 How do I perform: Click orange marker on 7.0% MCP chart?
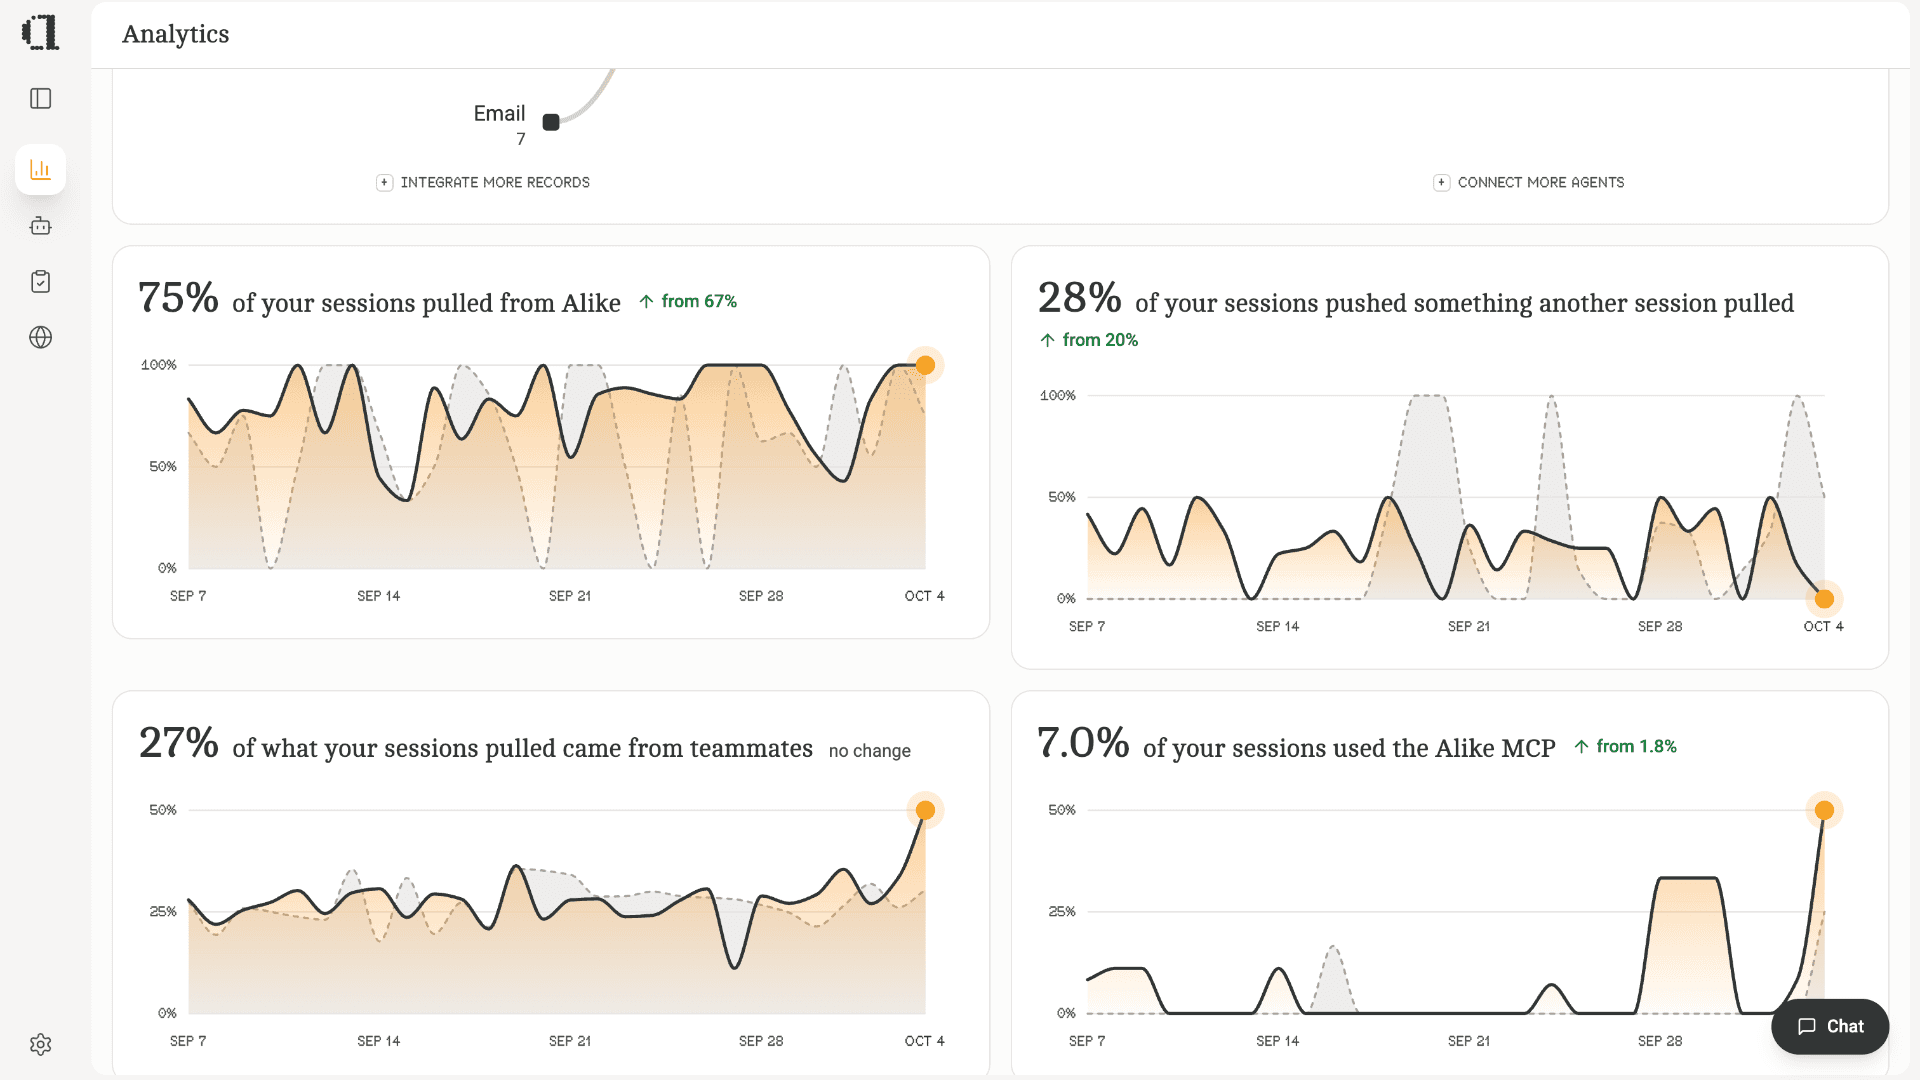[x=1824, y=810]
